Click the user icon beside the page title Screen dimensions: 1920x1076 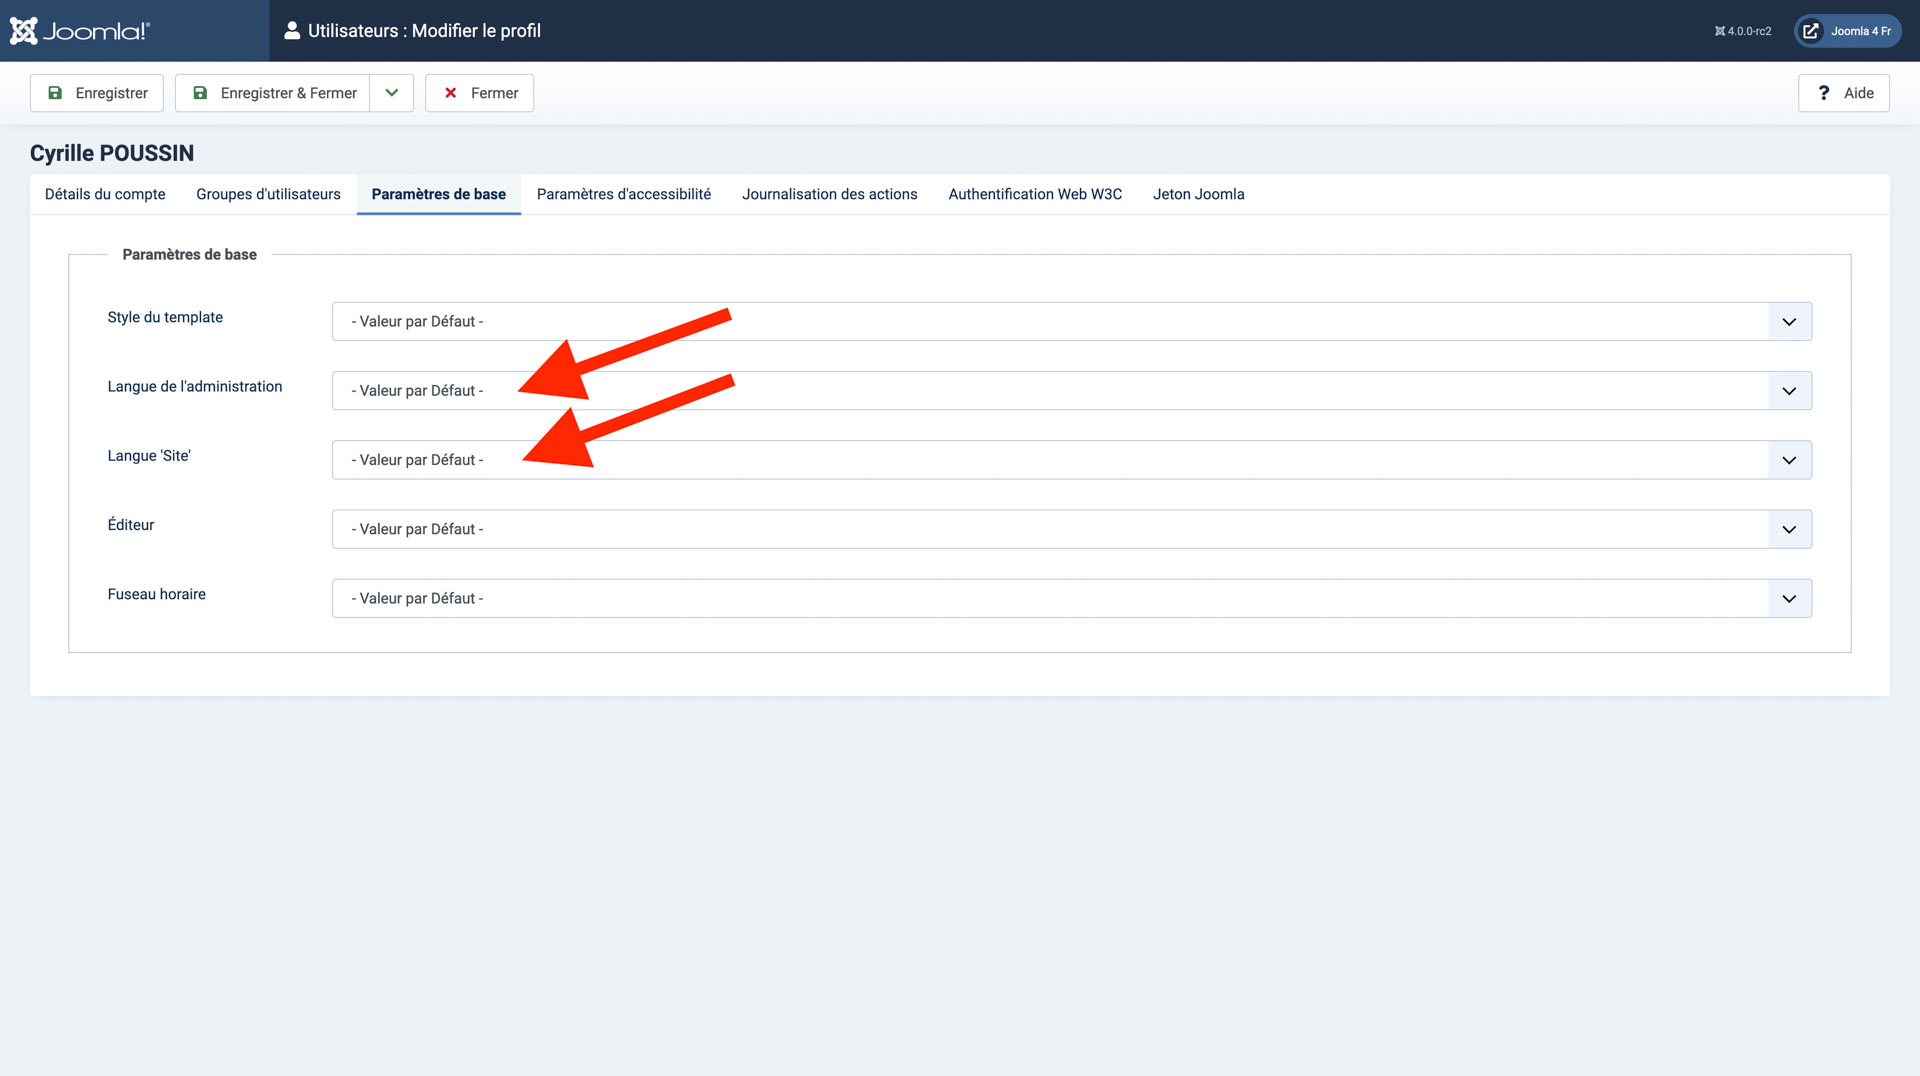coord(292,31)
